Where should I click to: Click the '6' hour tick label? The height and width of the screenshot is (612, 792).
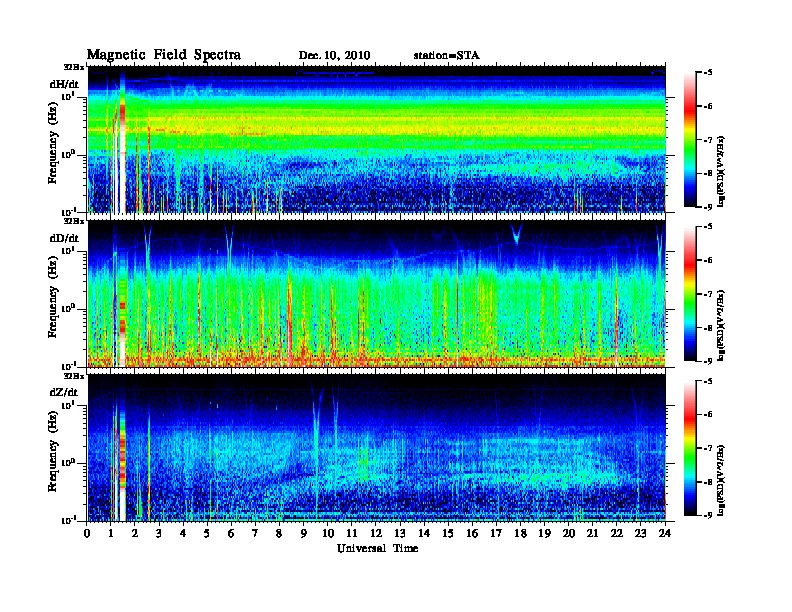(231, 533)
